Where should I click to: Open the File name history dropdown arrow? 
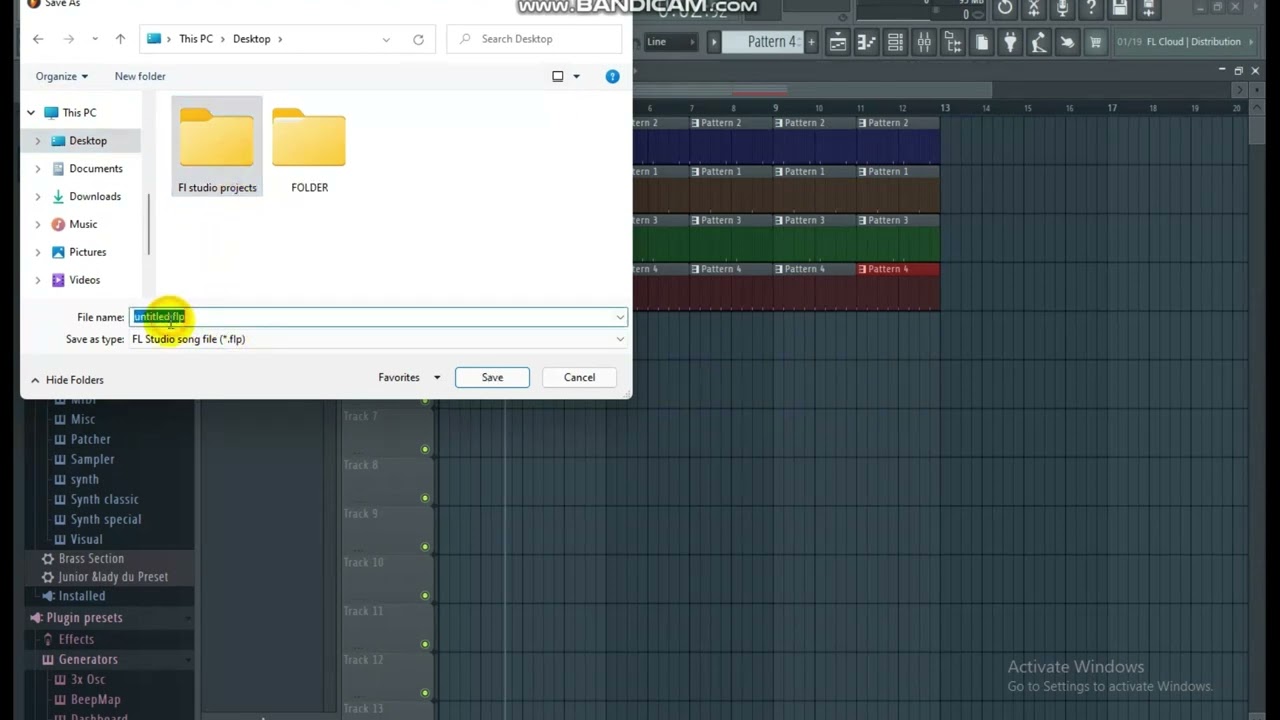point(620,317)
